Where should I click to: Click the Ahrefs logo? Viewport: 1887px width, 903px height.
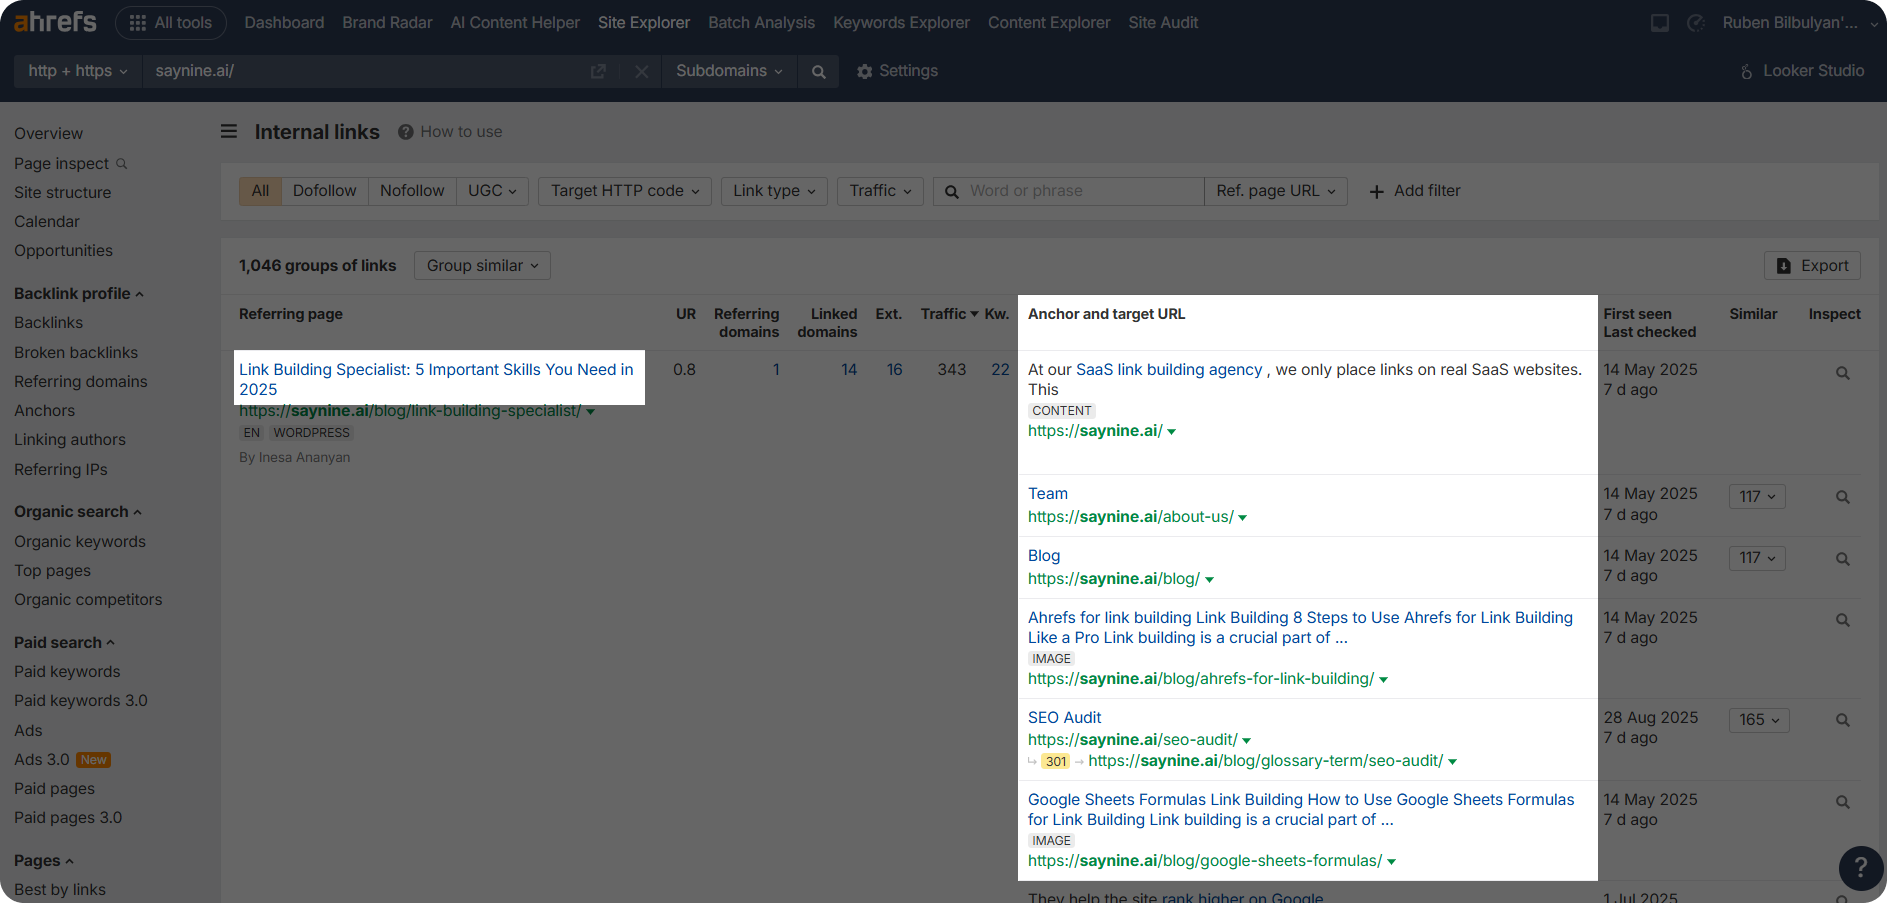click(55, 22)
